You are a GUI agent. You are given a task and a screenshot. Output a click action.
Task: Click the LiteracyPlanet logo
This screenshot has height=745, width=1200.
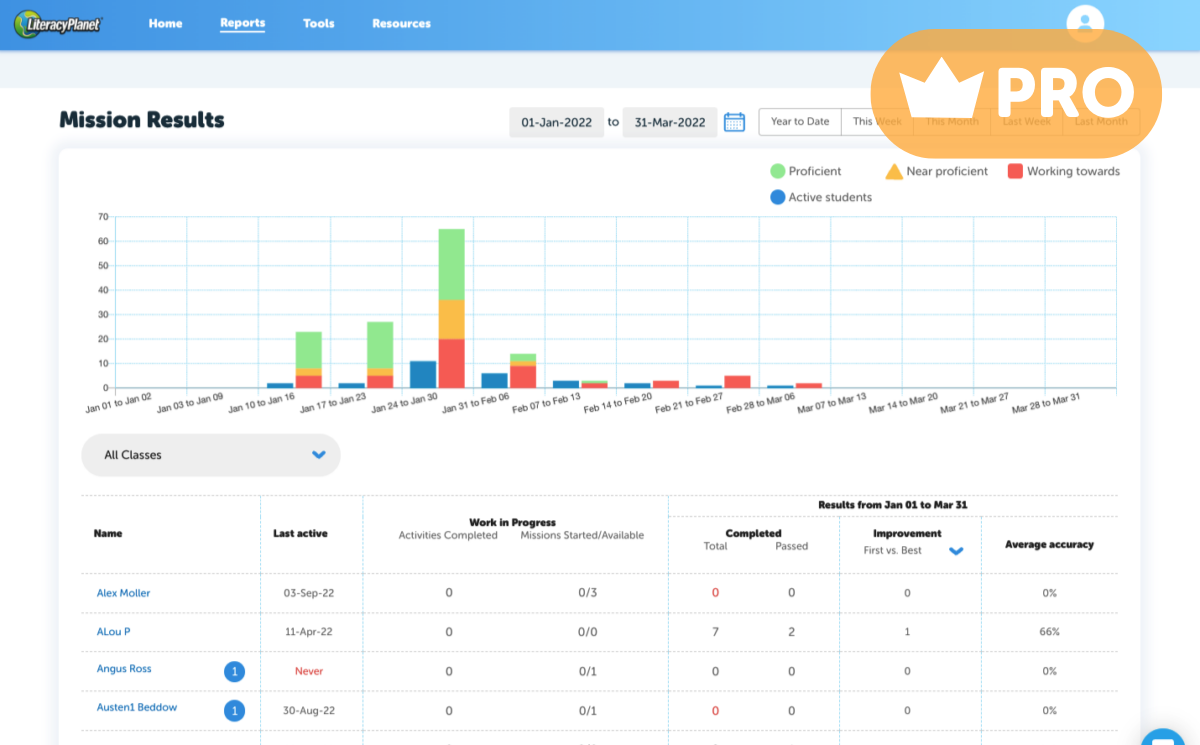coord(58,23)
